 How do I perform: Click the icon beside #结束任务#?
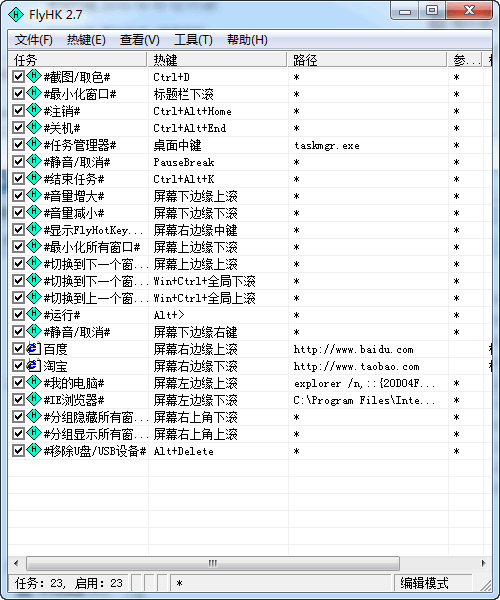pos(34,178)
